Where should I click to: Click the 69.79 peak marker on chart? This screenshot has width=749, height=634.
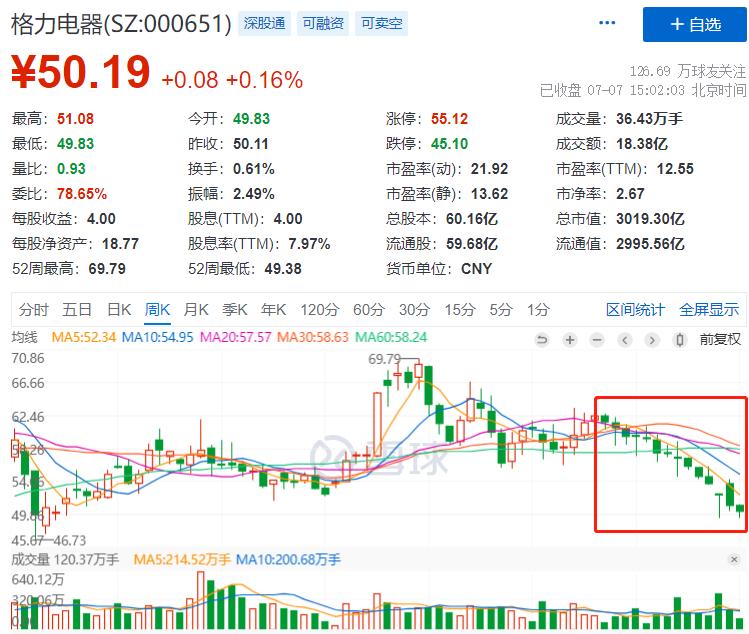click(384, 358)
